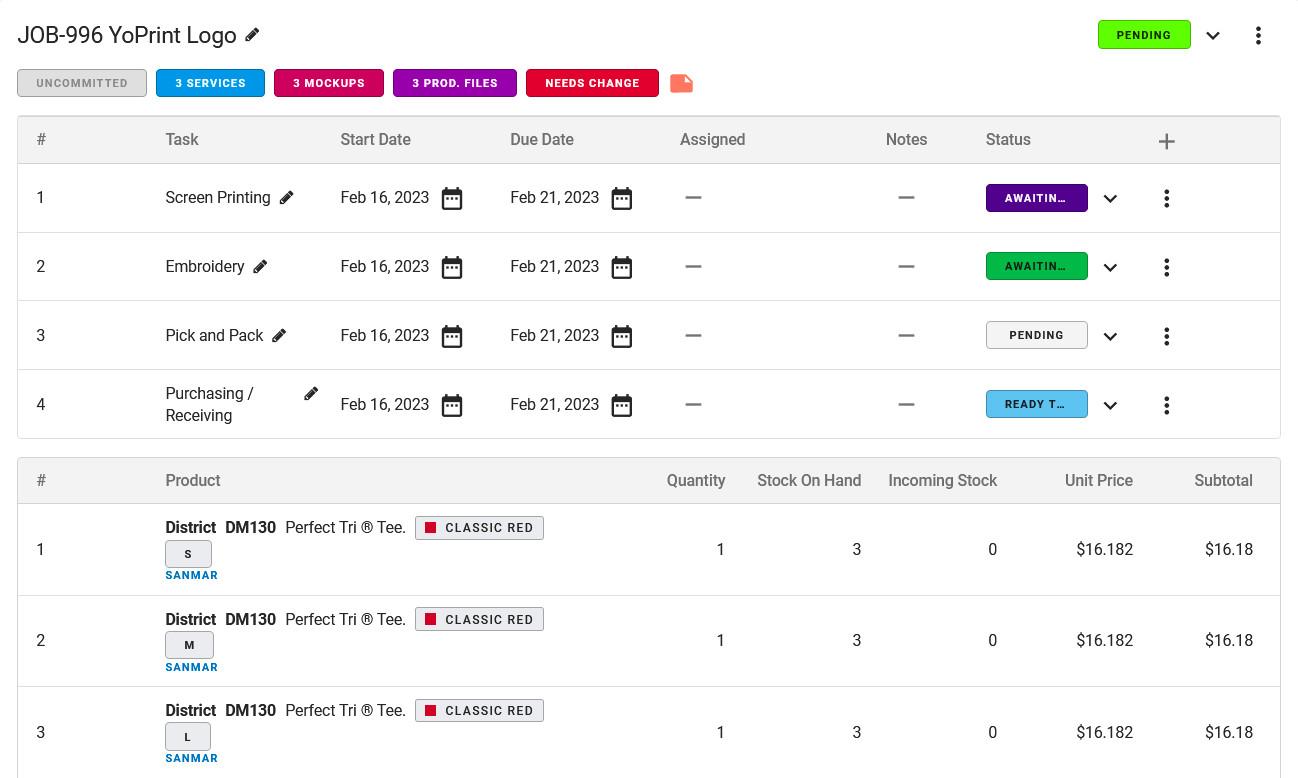Click the 3 Prod. Files button
This screenshot has width=1298, height=778.
point(454,83)
